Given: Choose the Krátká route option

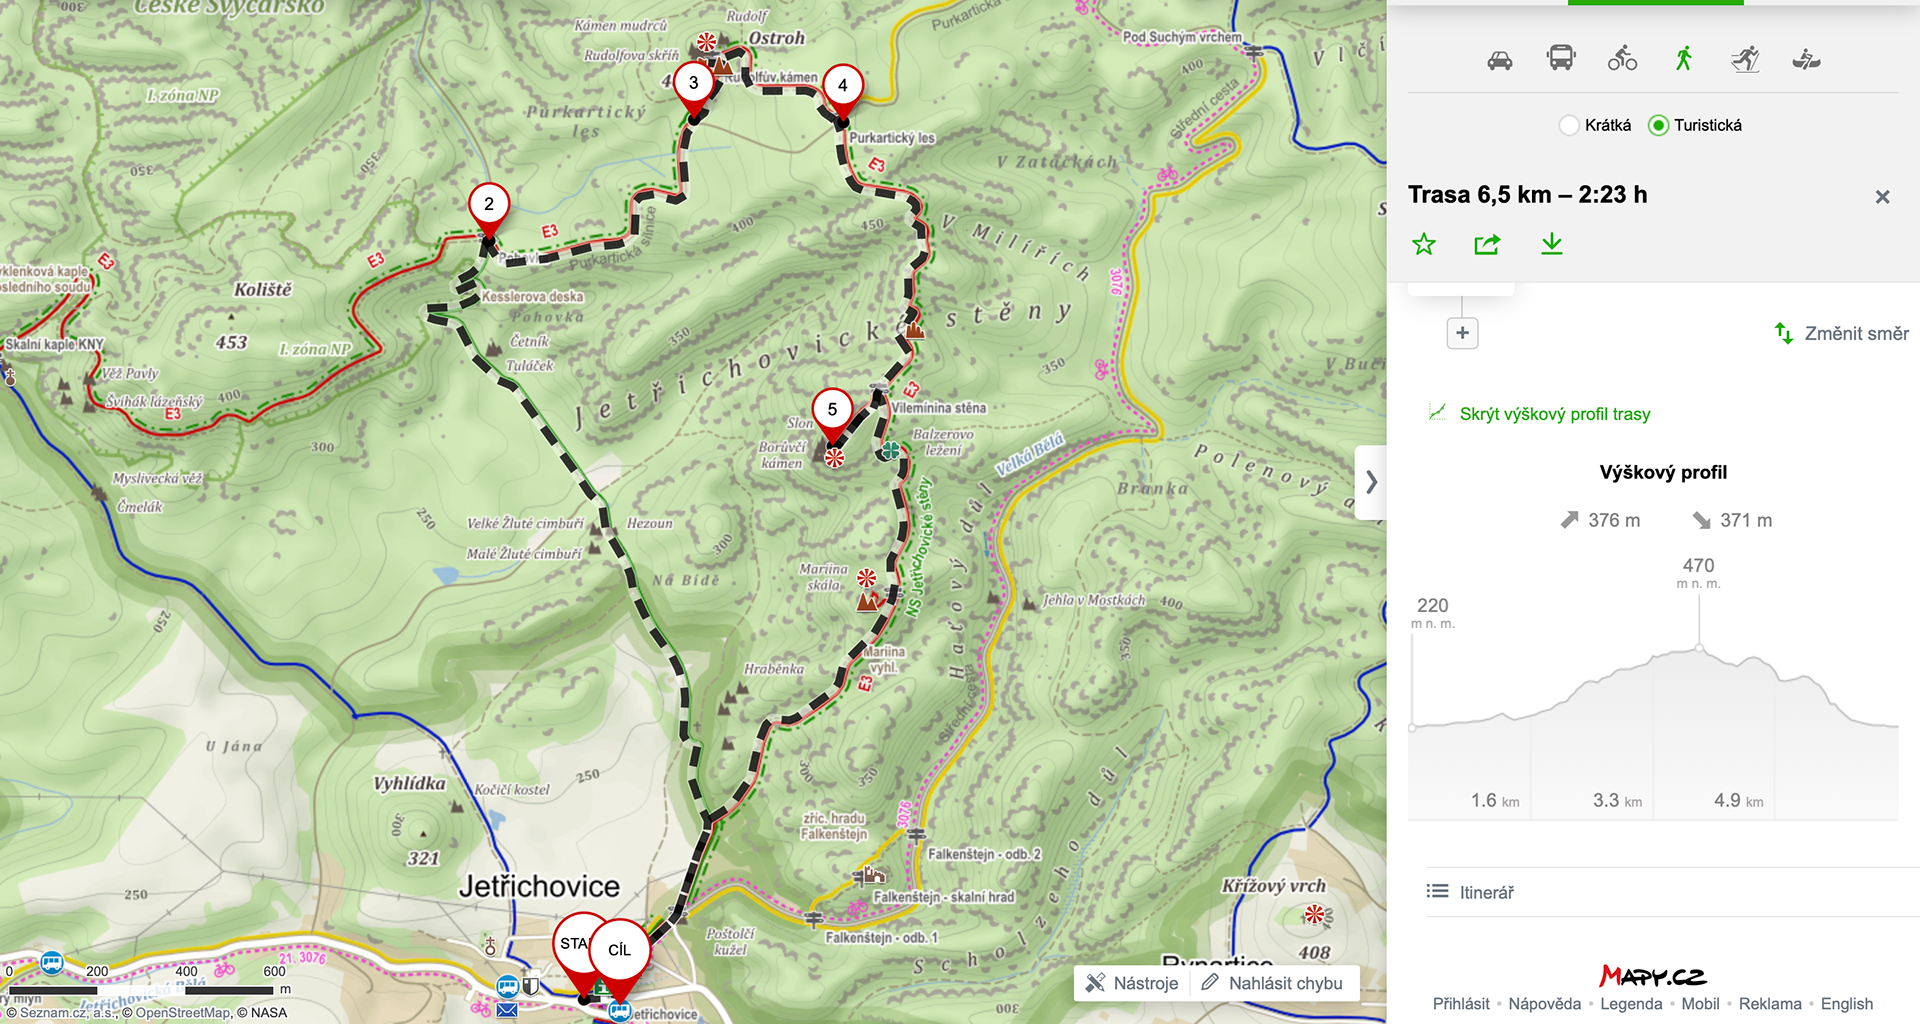Looking at the screenshot, I should coord(1595,125).
